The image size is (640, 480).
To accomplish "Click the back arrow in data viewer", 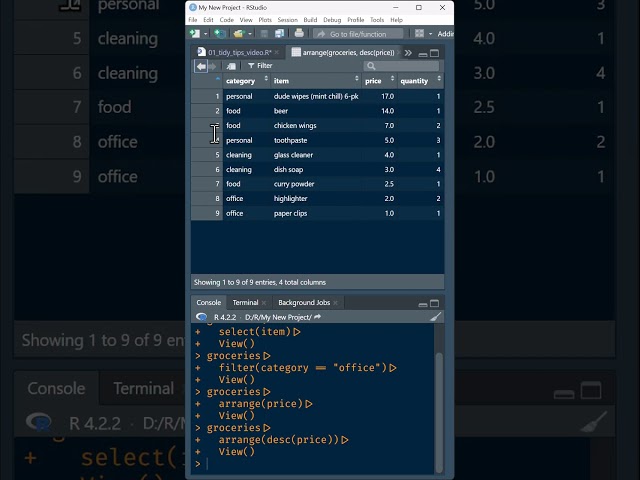I will pyautogui.click(x=201, y=66).
